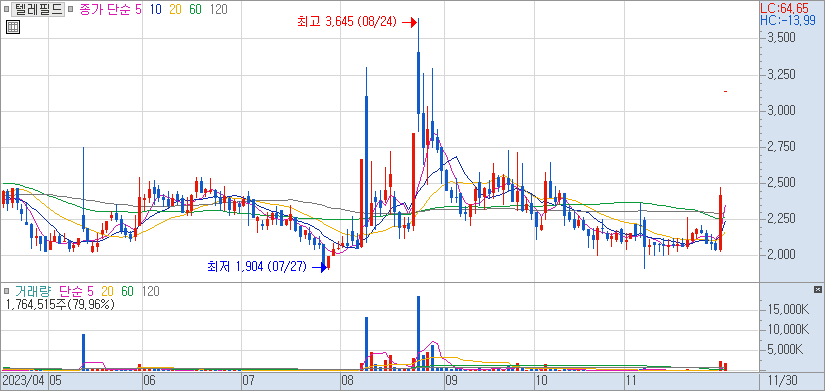Select the green 60 volume average label

127,291
